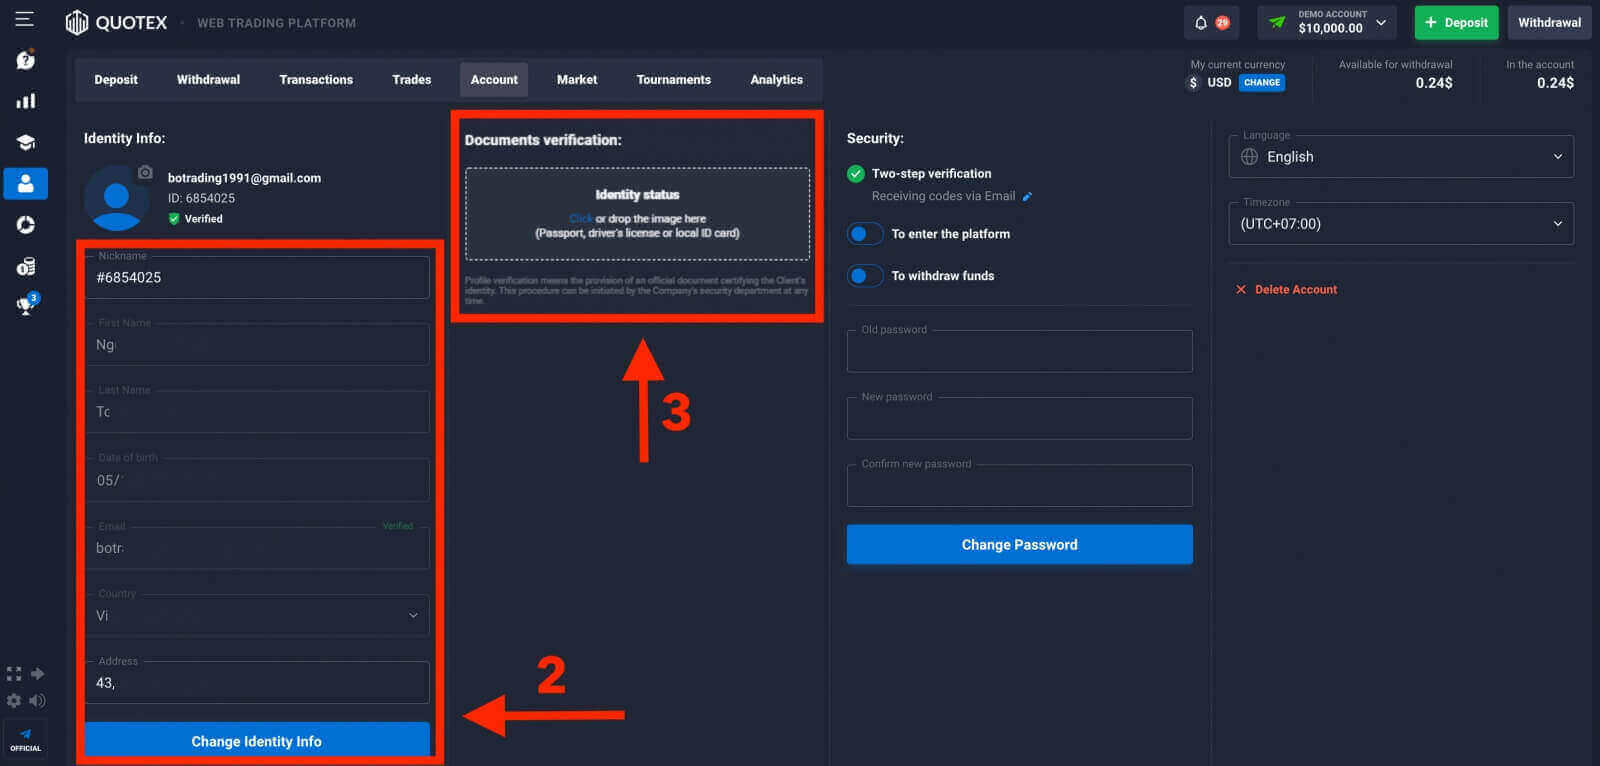Open the trading chart sidebar icon
1600x766 pixels.
tap(26, 101)
